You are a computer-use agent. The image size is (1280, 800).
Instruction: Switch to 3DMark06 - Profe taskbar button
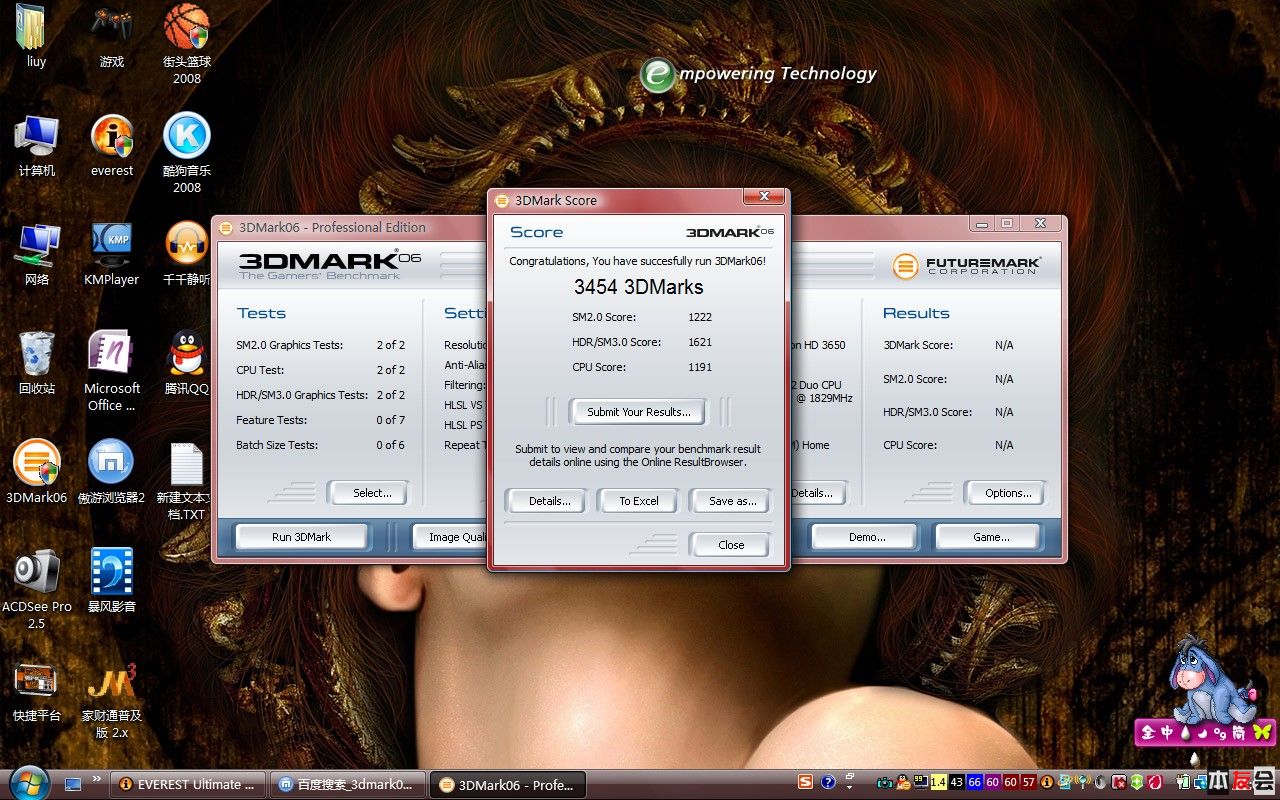[508, 784]
